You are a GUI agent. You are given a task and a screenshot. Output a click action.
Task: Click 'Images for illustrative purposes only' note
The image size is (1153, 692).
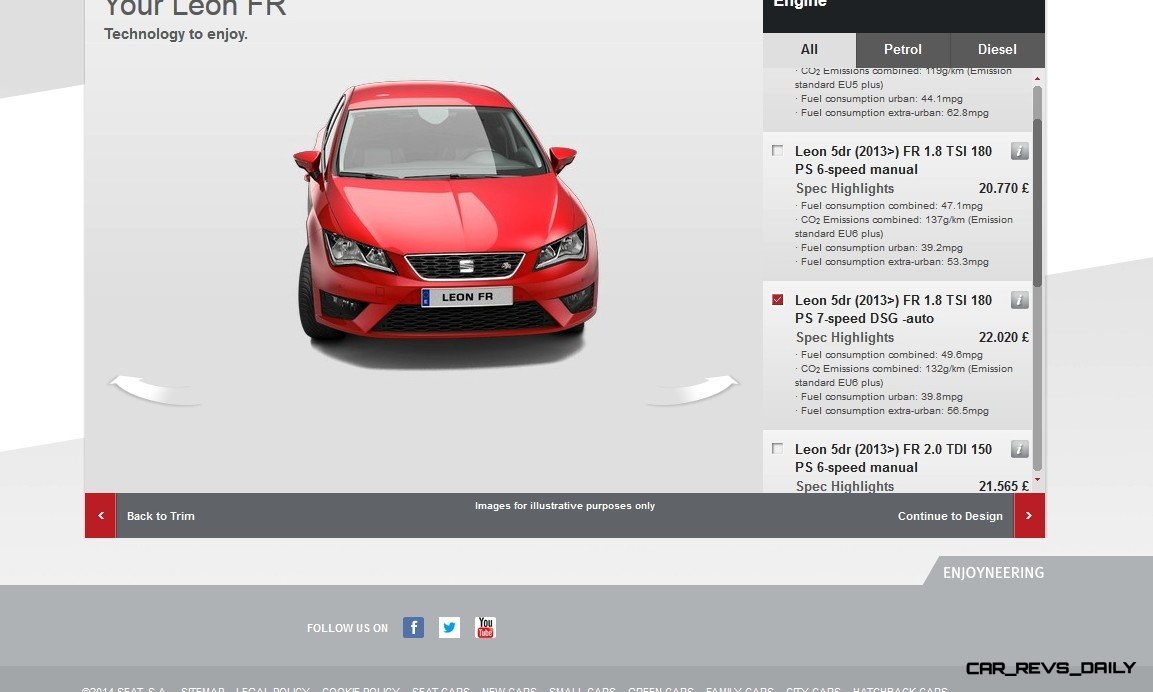565,505
